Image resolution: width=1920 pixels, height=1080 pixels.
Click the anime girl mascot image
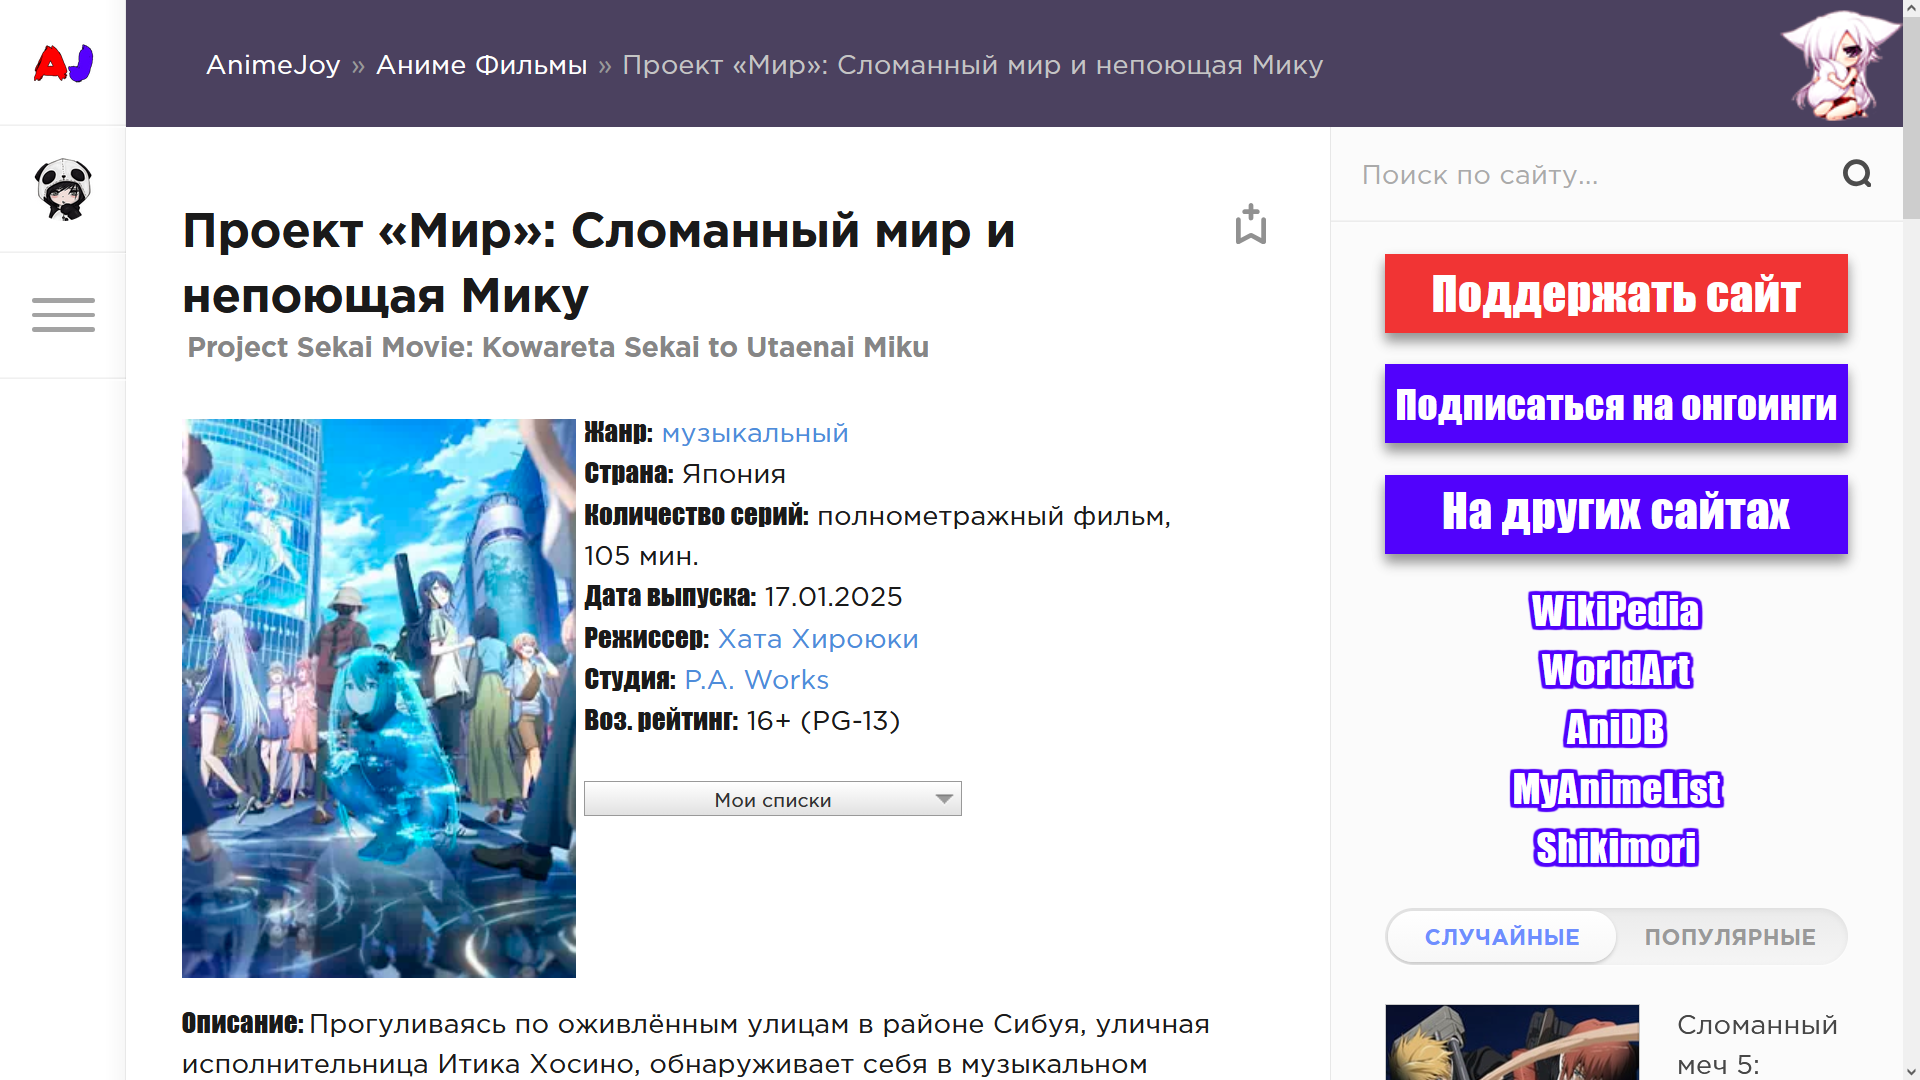click(1838, 63)
